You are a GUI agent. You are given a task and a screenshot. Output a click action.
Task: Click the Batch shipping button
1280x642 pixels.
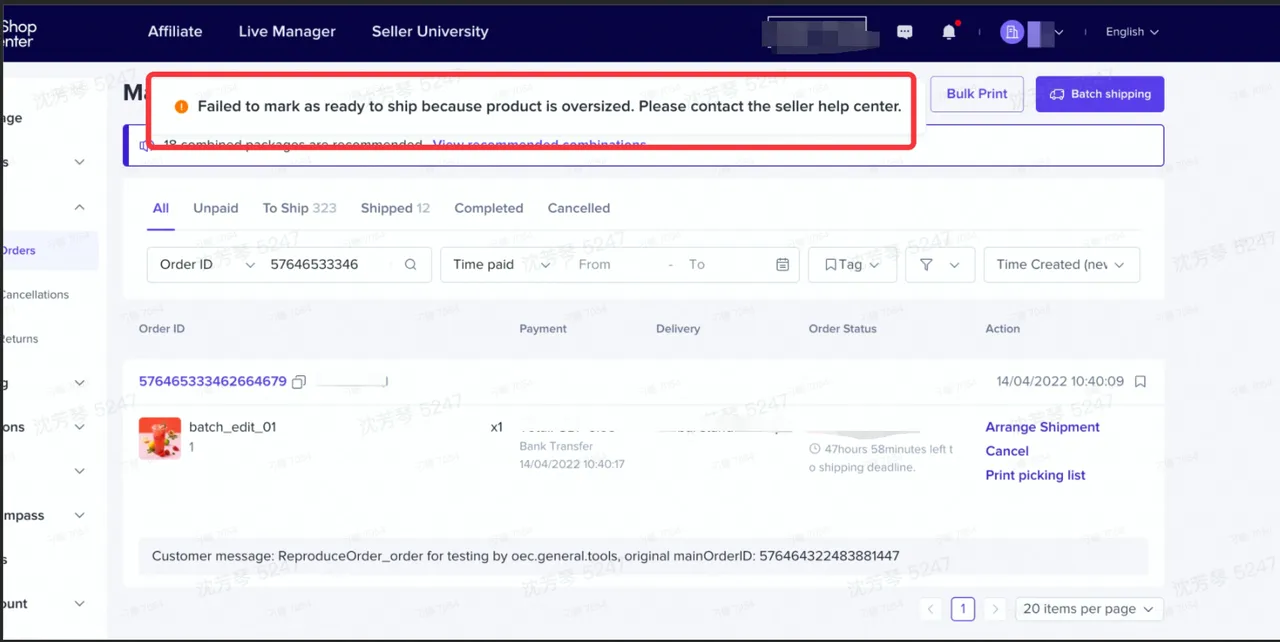click(1100, 94)
